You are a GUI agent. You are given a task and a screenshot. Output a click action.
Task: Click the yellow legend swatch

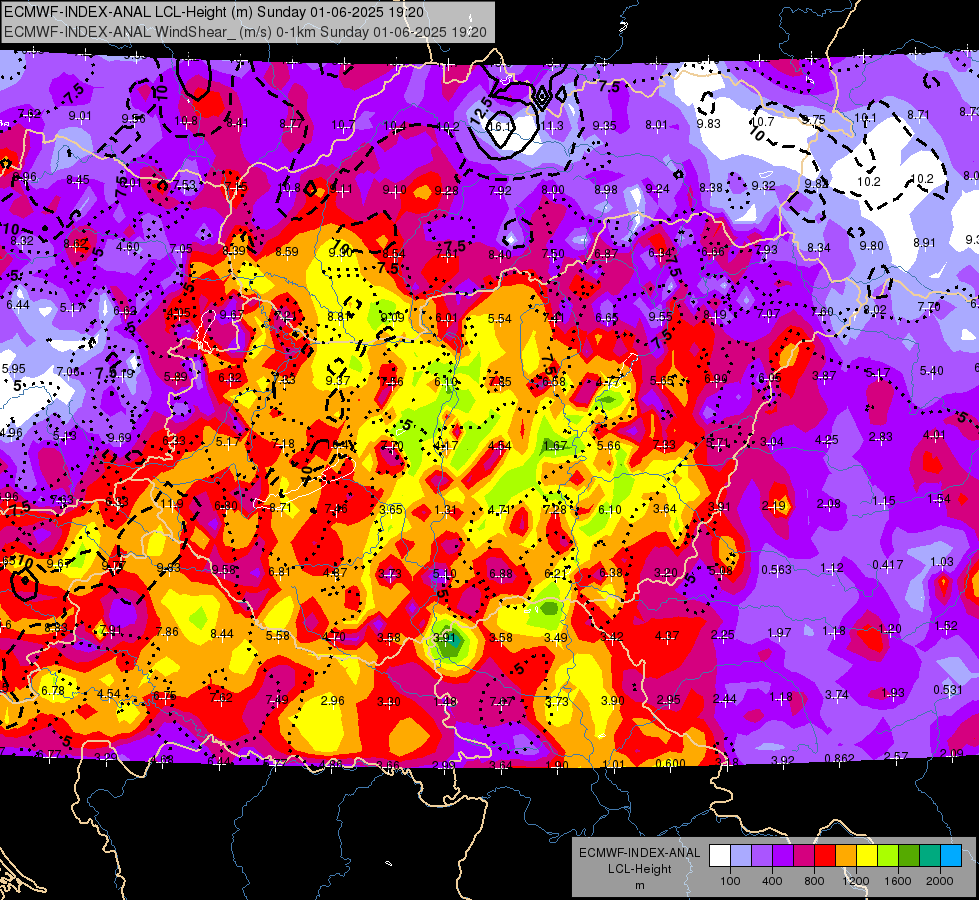click(867, 856)
